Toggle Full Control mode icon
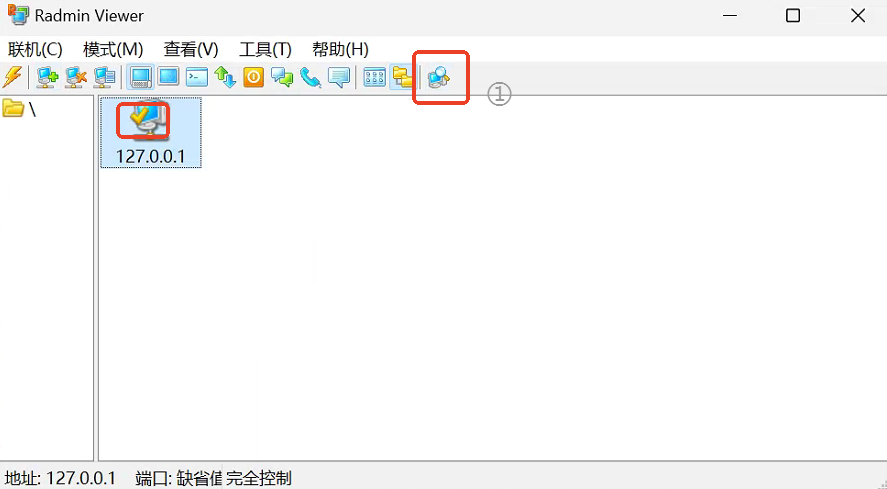Screen dimensions: 887x489 pyautogui.click(x=140, y=77)
